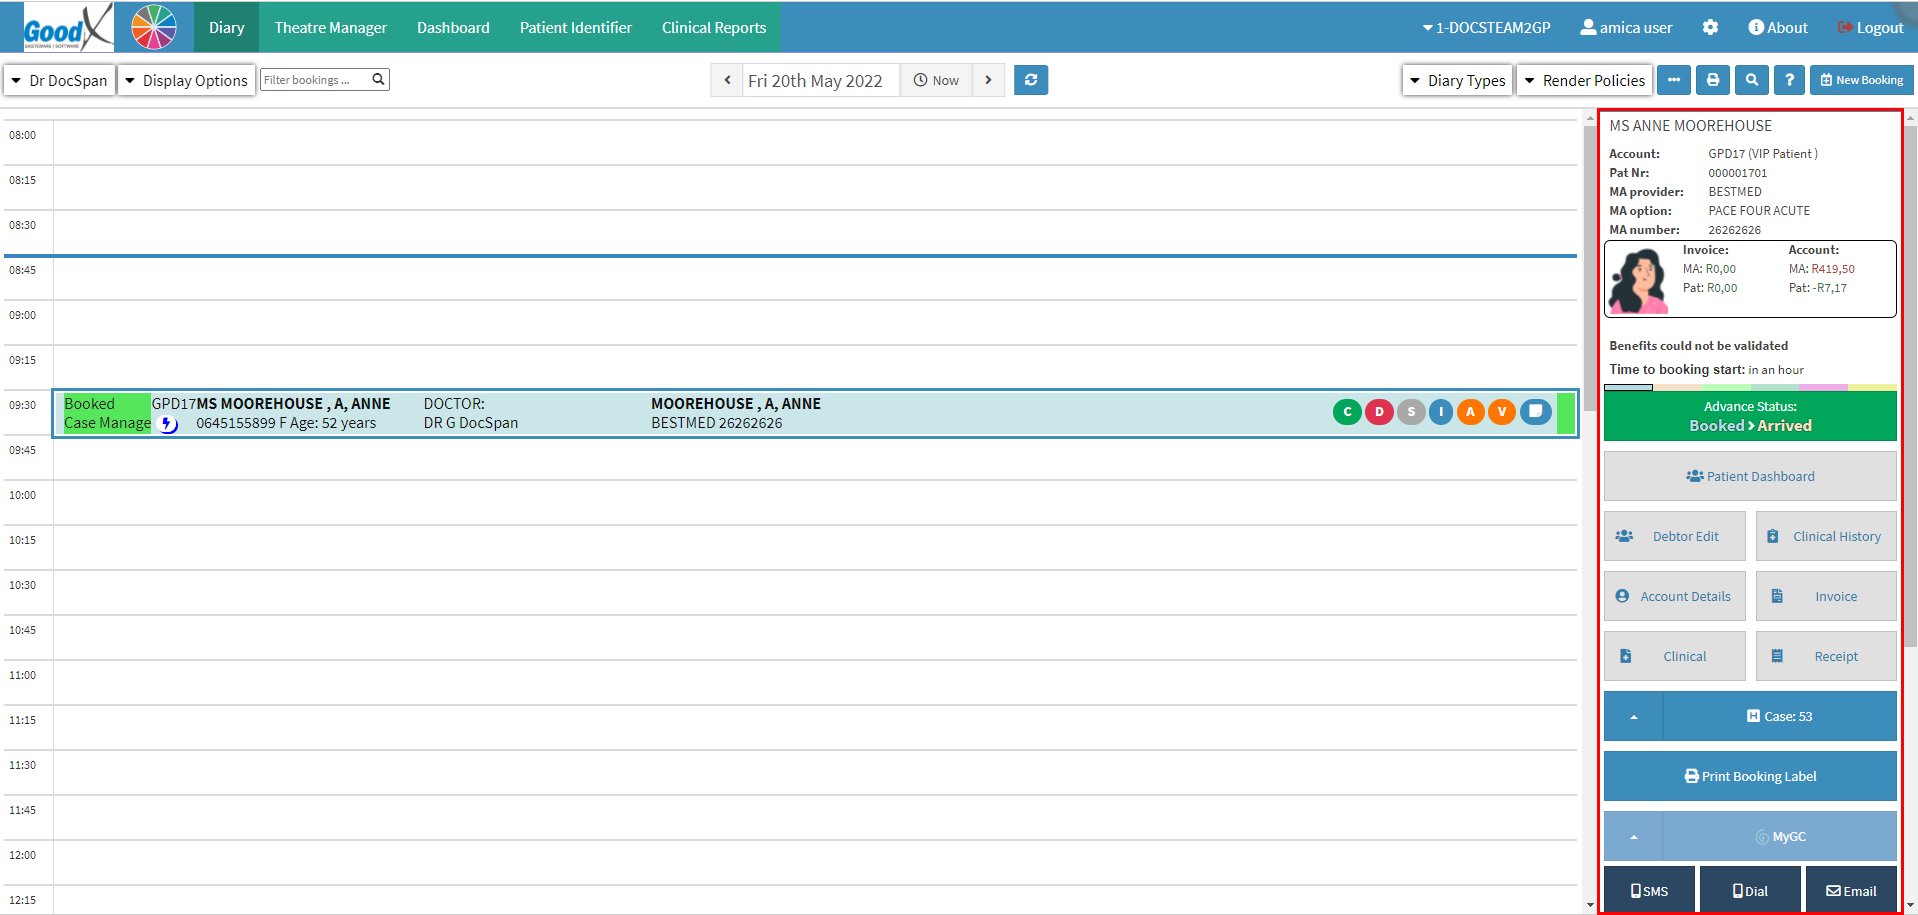The image size is (1918, 915).
Task: Click the refresh diary icon
Action: point(1030,80)
